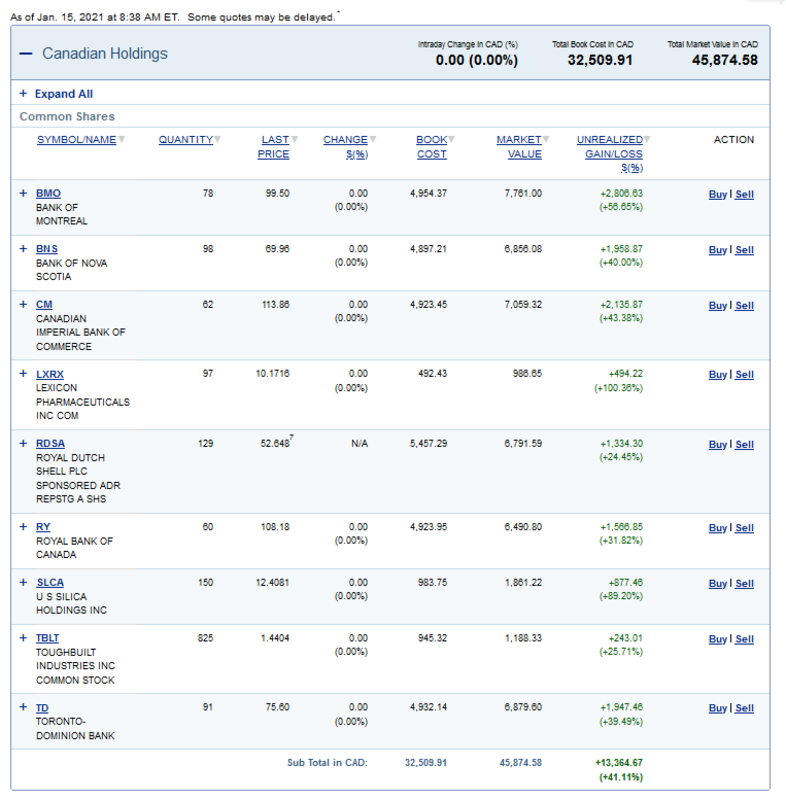This screenshot has height=800, width=786.
Task: Click Sell in the SLCA row
Action: point(744,584)
